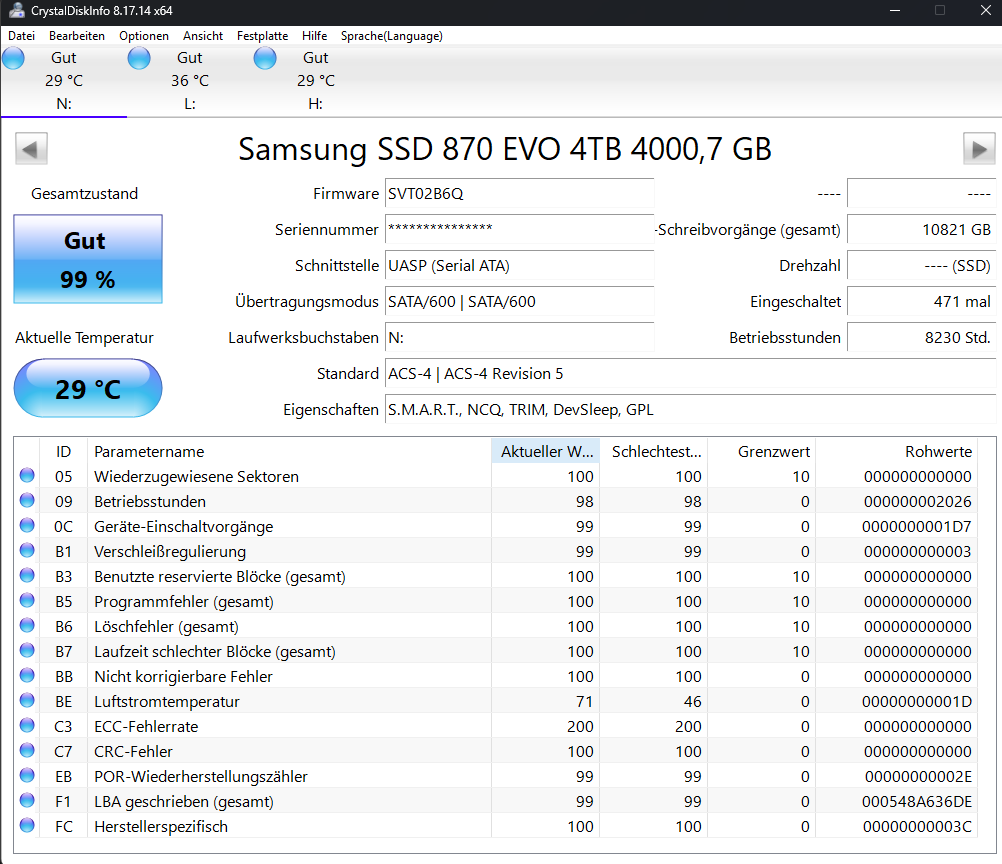Click status orb for attribute B6

(27, 625)
